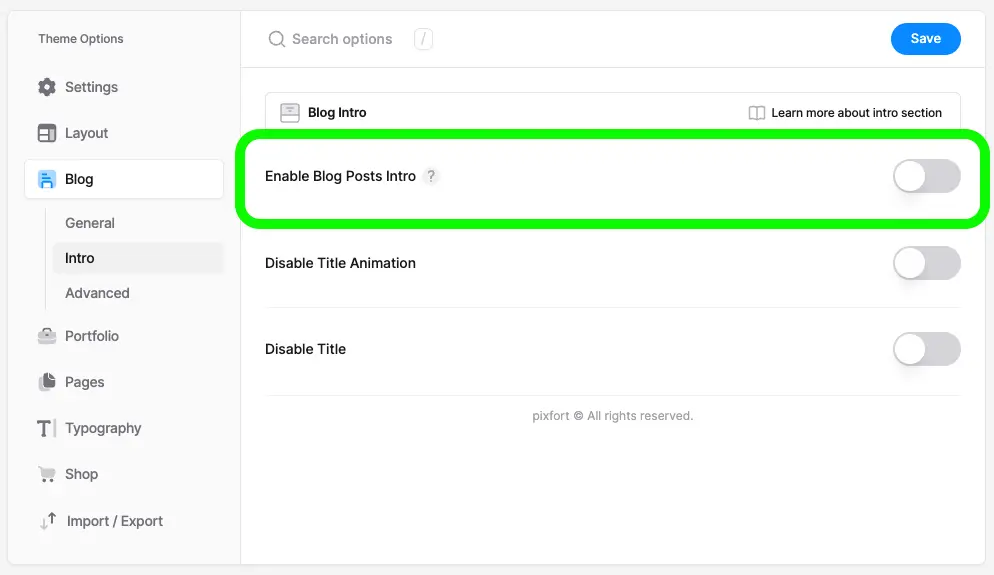Select the Portfolio briefcase icon
This screenshot has height=575, width=994.
click(47, 336)
